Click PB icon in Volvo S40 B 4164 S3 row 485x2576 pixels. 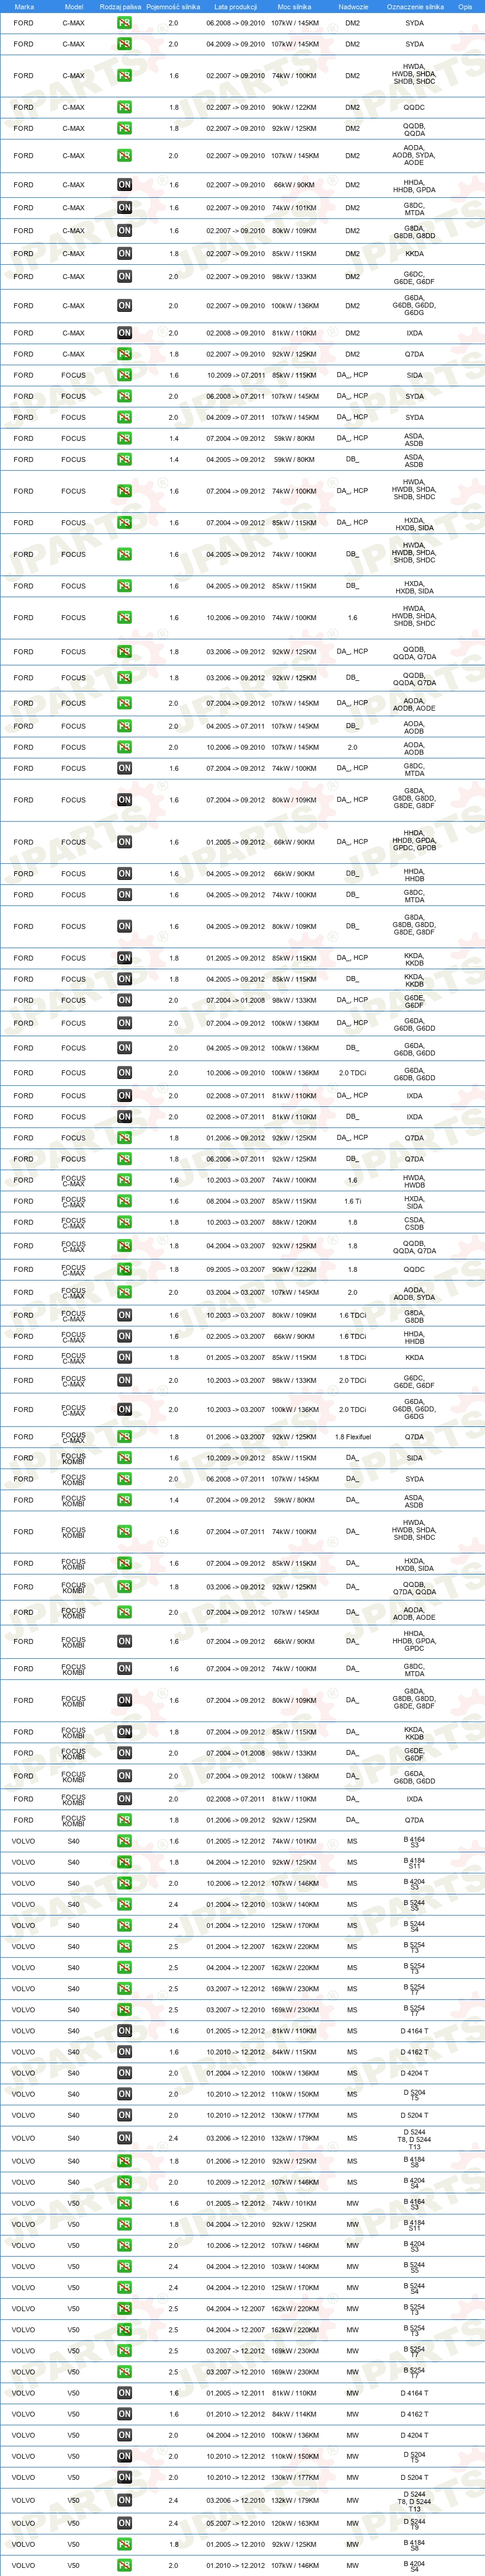point(124,1841)
